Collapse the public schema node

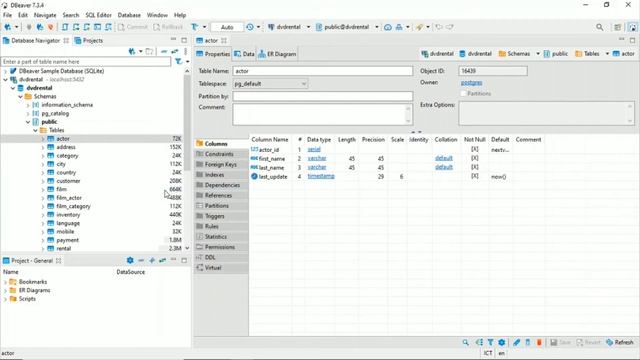click(x=28, y=122)
